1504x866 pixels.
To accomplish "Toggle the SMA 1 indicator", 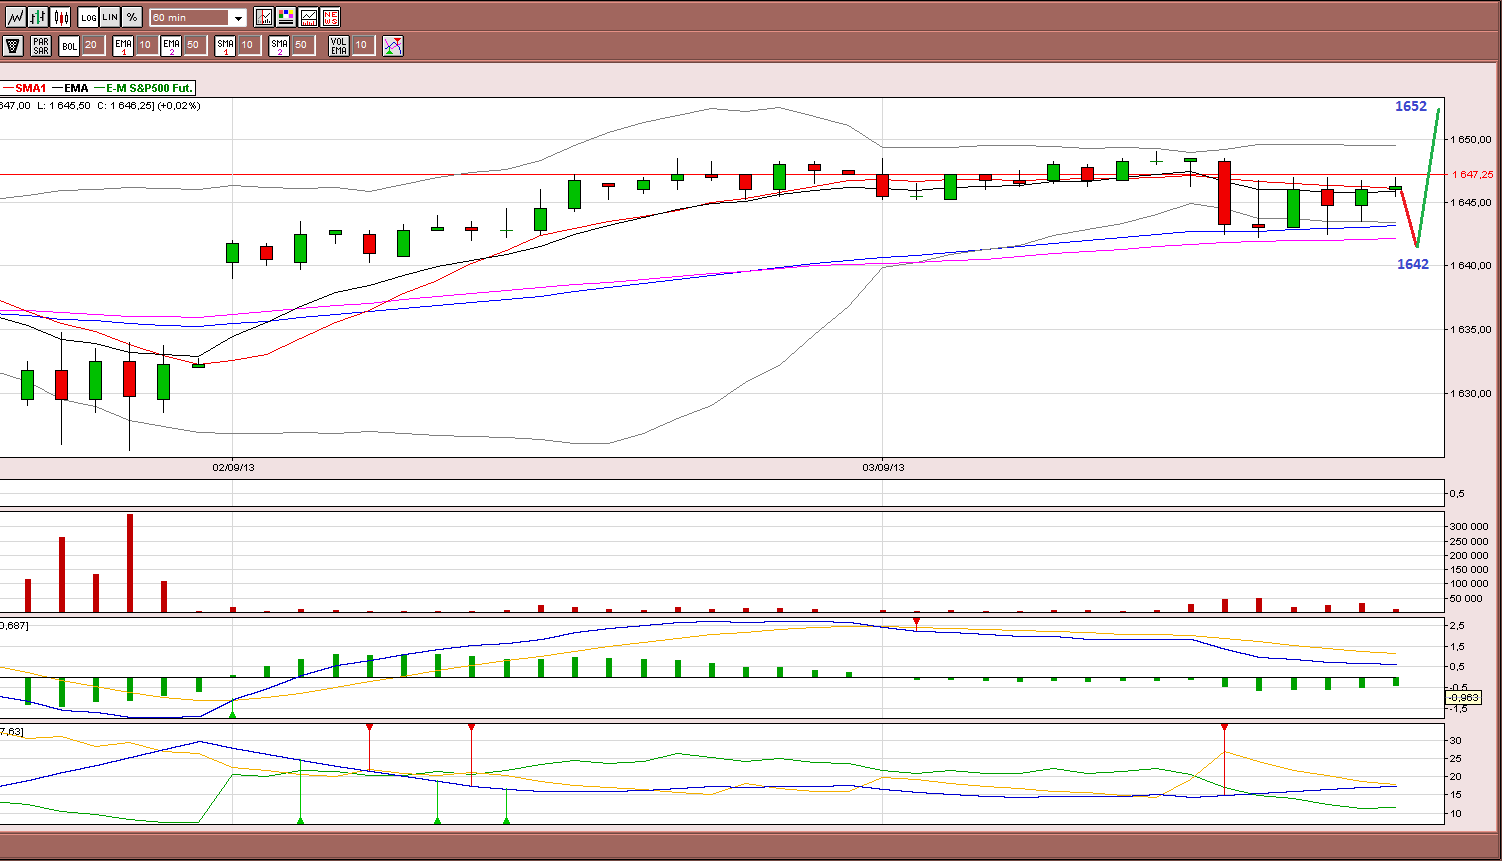I will click(225, 46).
